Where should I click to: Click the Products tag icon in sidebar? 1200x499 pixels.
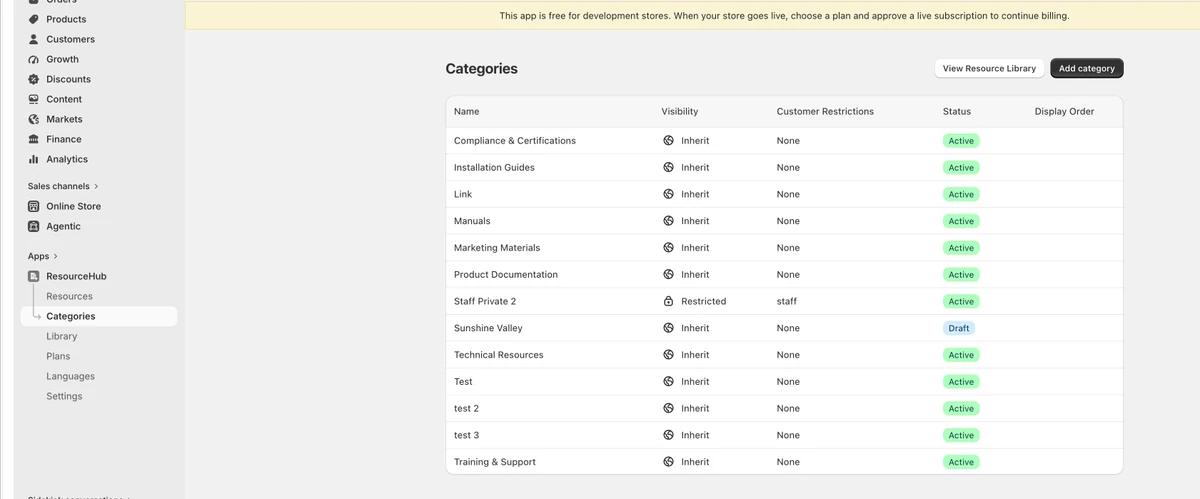[33, 19]
